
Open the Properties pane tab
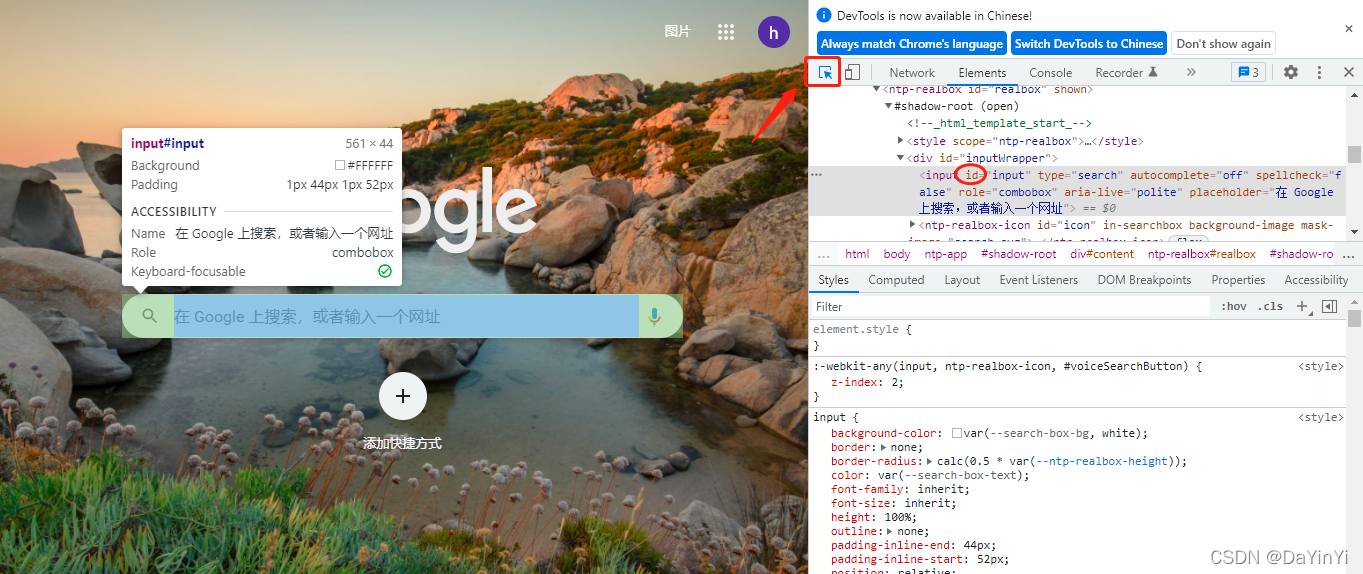1238,280
